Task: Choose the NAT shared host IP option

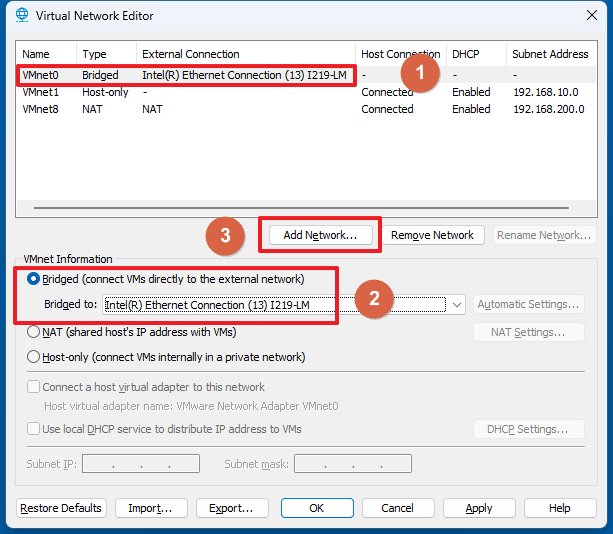Action: (x=34, y=332)
